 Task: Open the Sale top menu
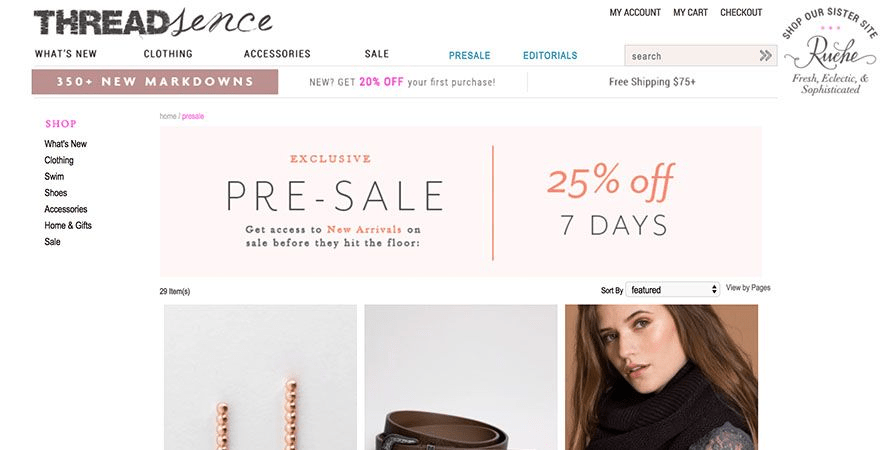coord(377,54)
